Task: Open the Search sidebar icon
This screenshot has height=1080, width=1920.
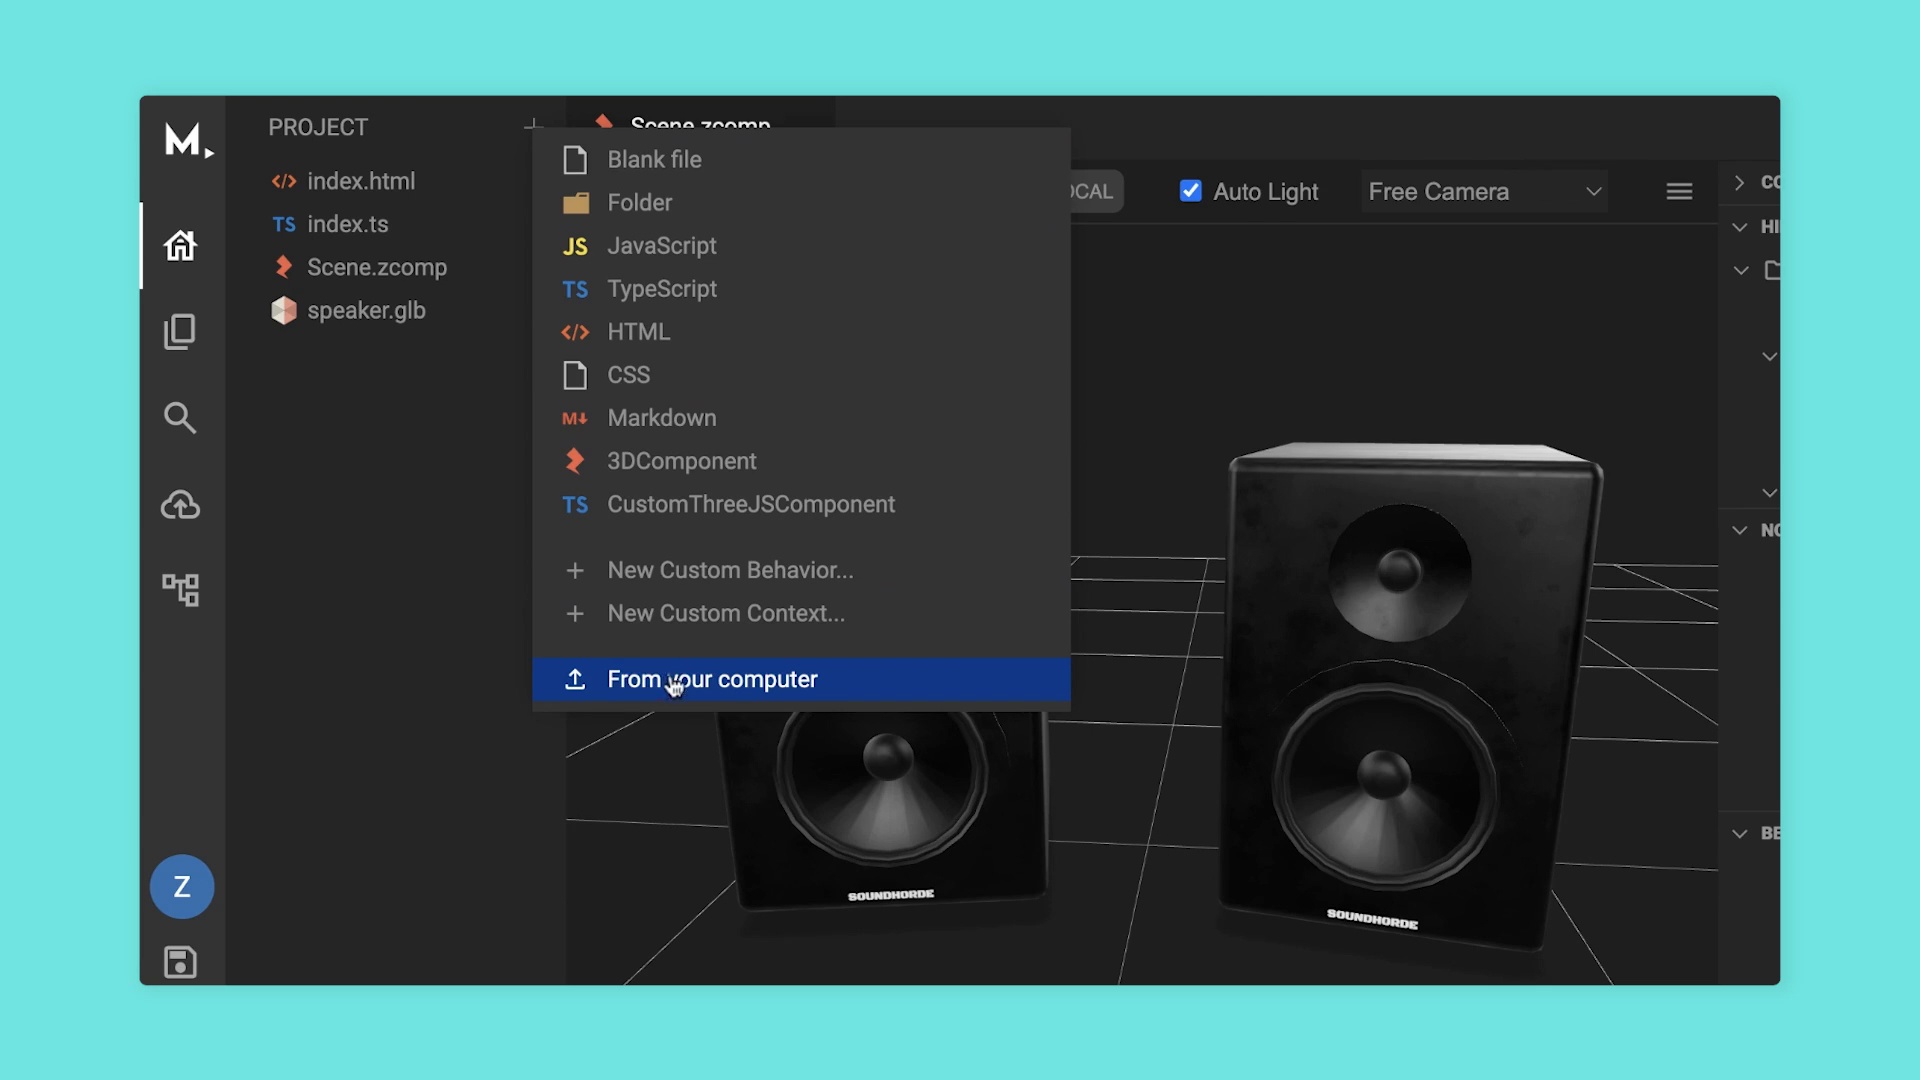Action: coord(180,417)
